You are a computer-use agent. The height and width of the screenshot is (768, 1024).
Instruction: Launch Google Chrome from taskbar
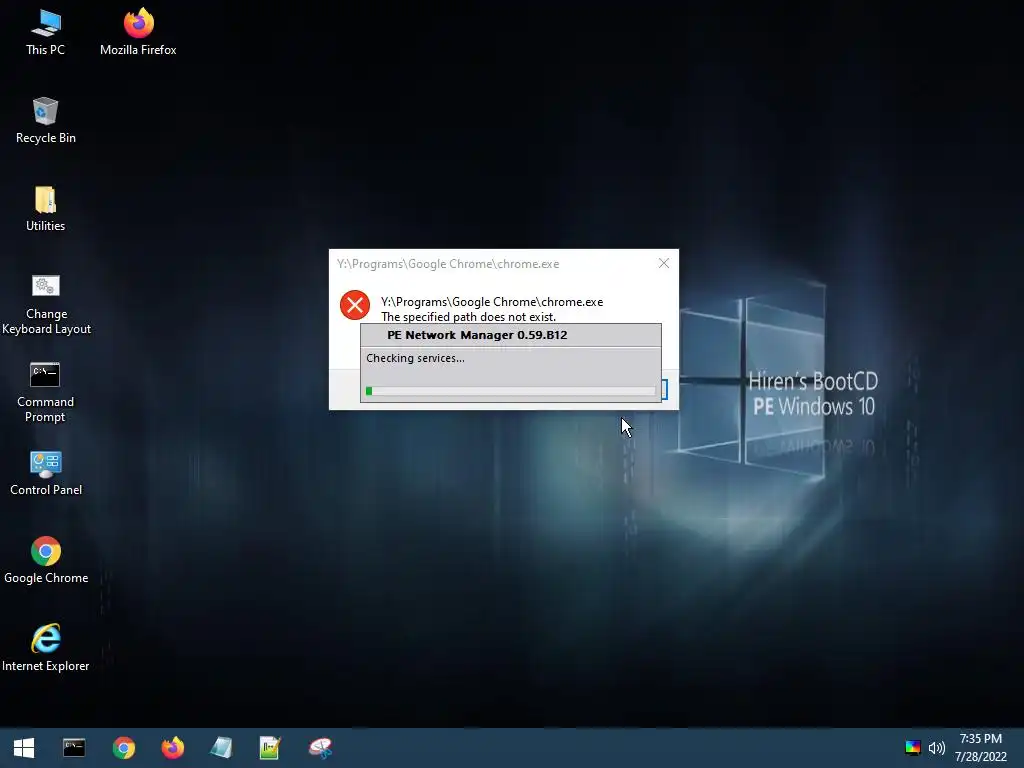[x=123, y=748]
